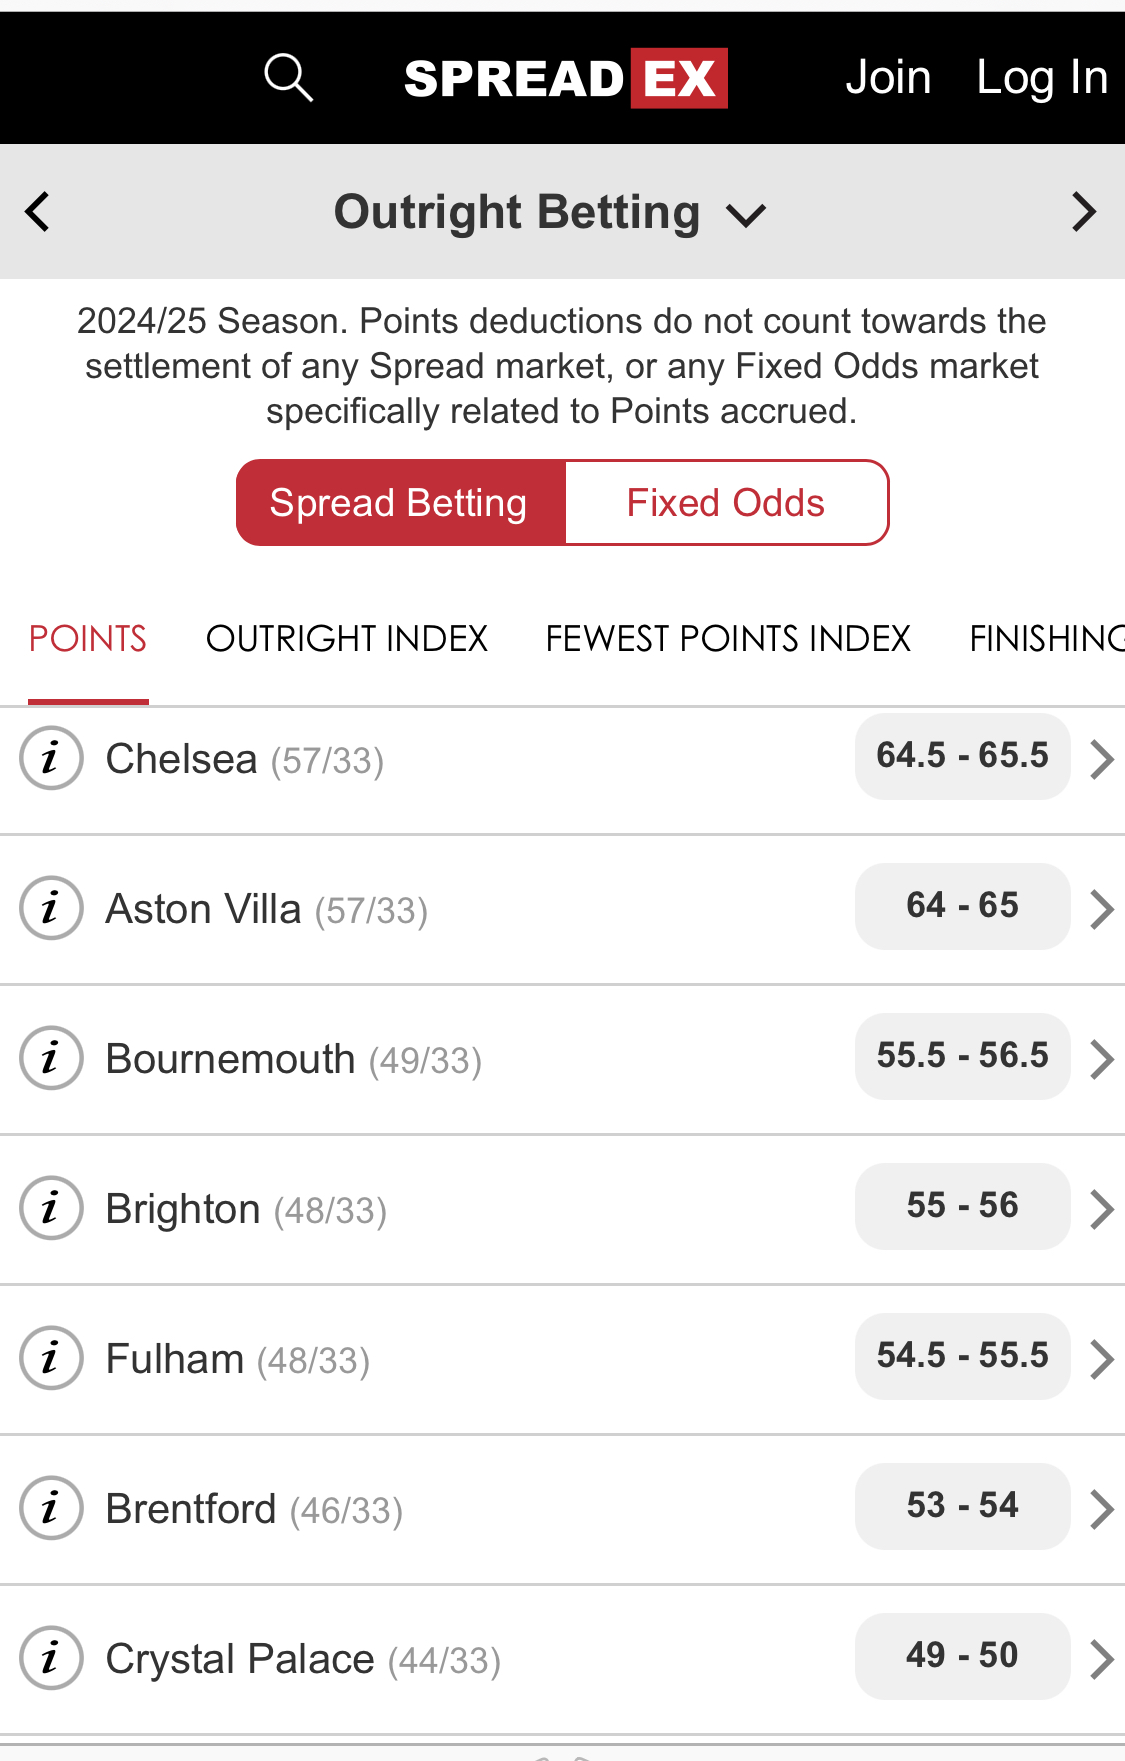Expand Chelsea row chevron
The image size is (1125, 1761).
(x=1101, y=759)
